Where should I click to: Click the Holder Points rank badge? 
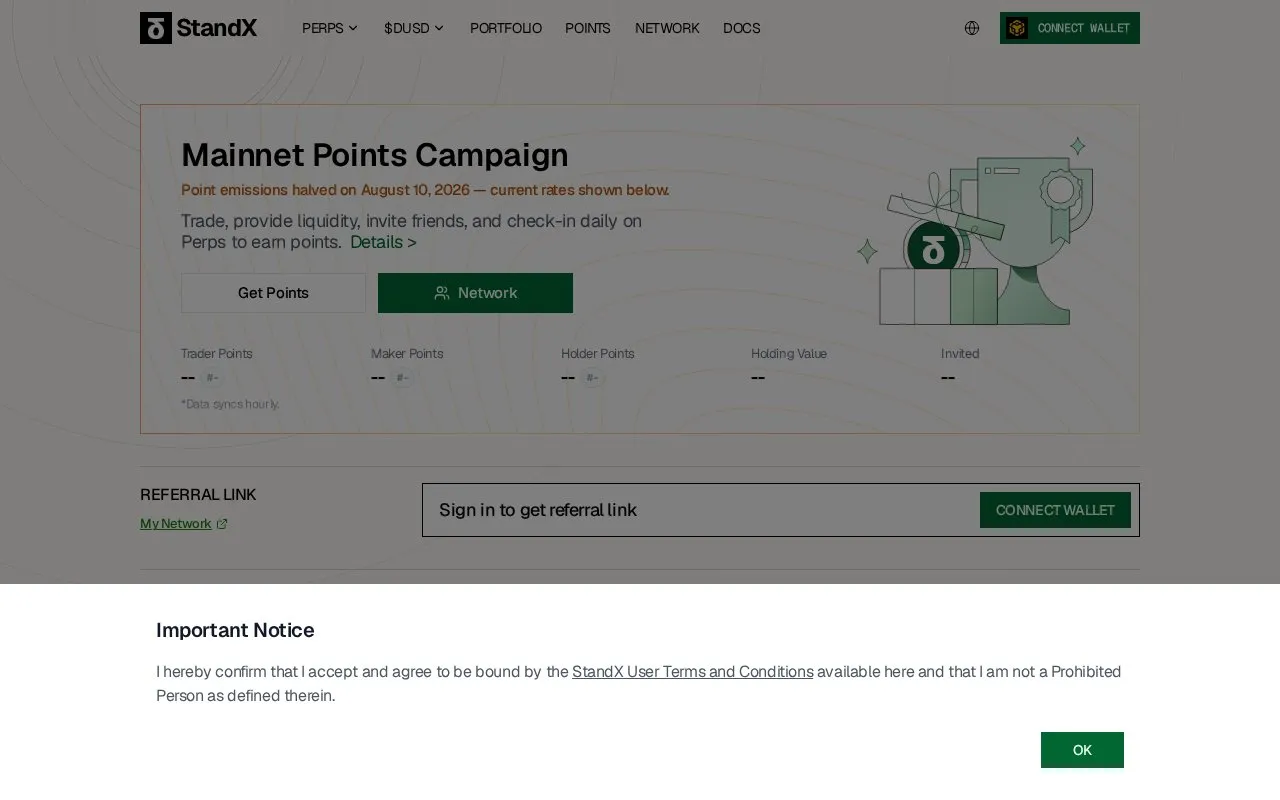(x=591, y=378)
